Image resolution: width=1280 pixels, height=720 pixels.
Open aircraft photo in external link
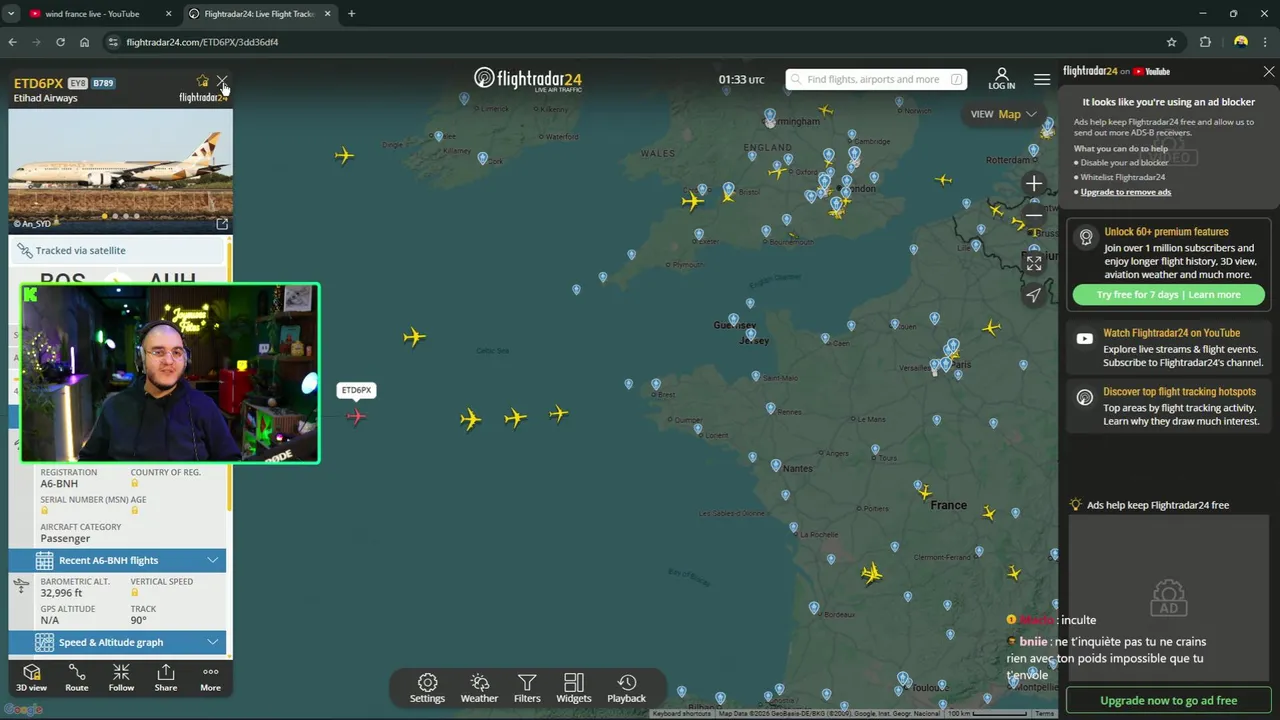point(222,224)
